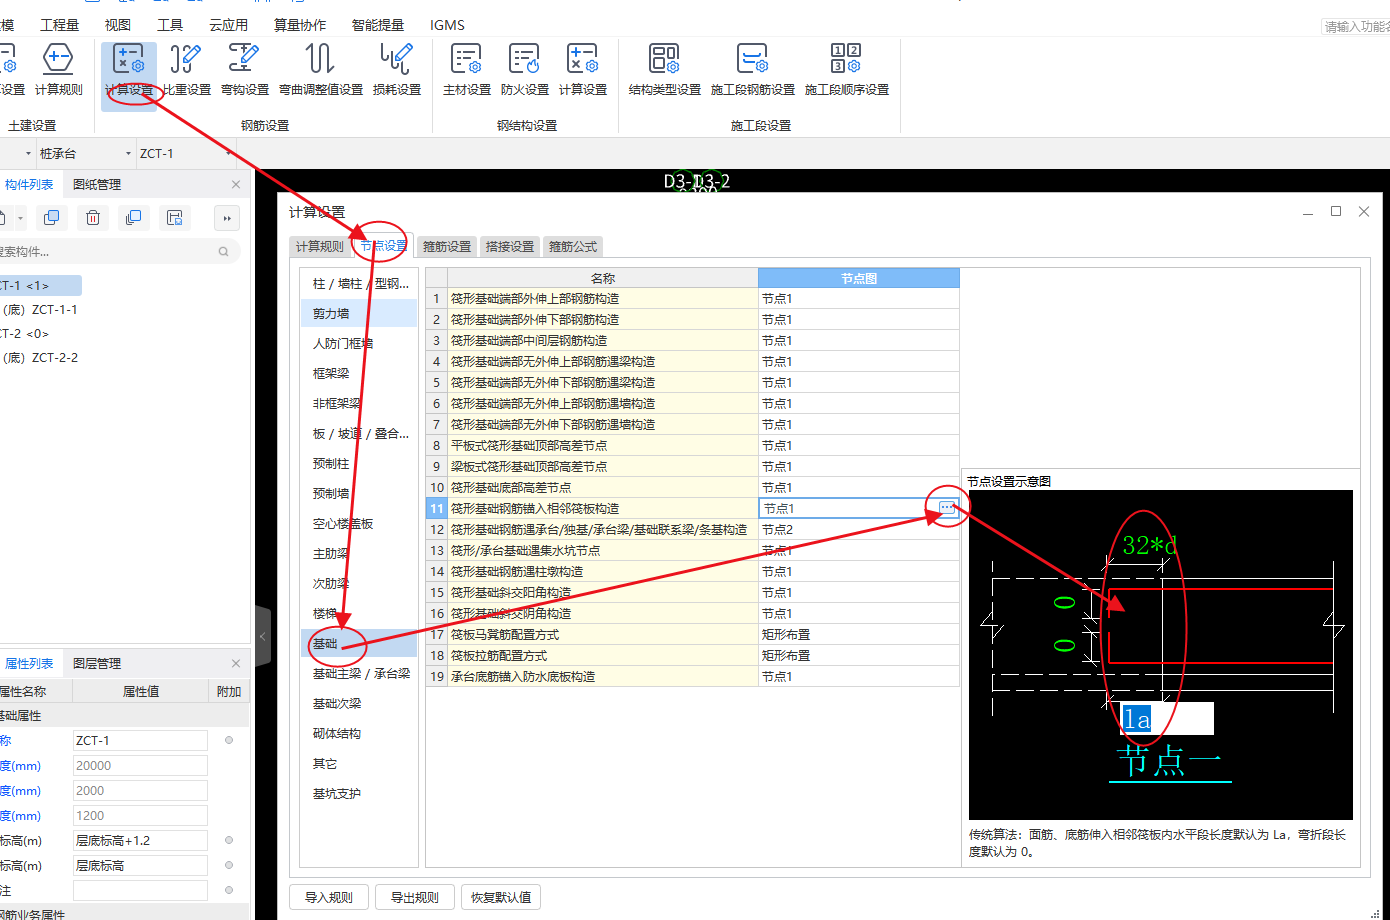Click the 请输入功能 search box at top right
Image resolution: width=1390 pixels, height=920 pixels.
pos(1356,26)
